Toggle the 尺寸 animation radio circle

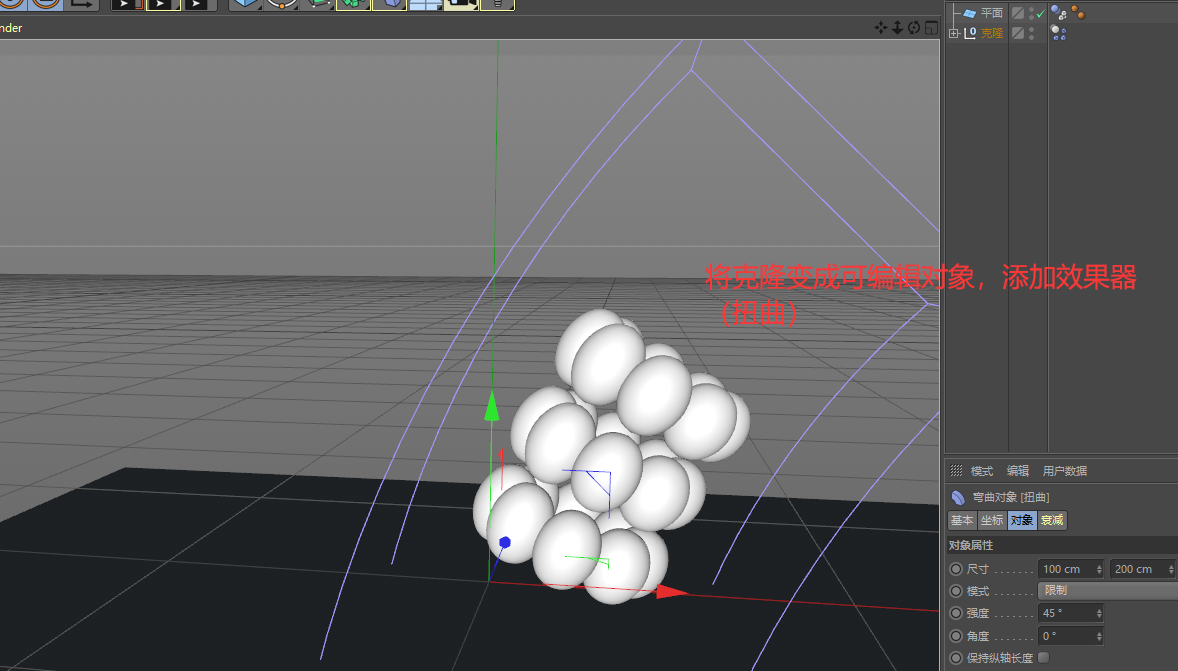click(x=956, y=569)
